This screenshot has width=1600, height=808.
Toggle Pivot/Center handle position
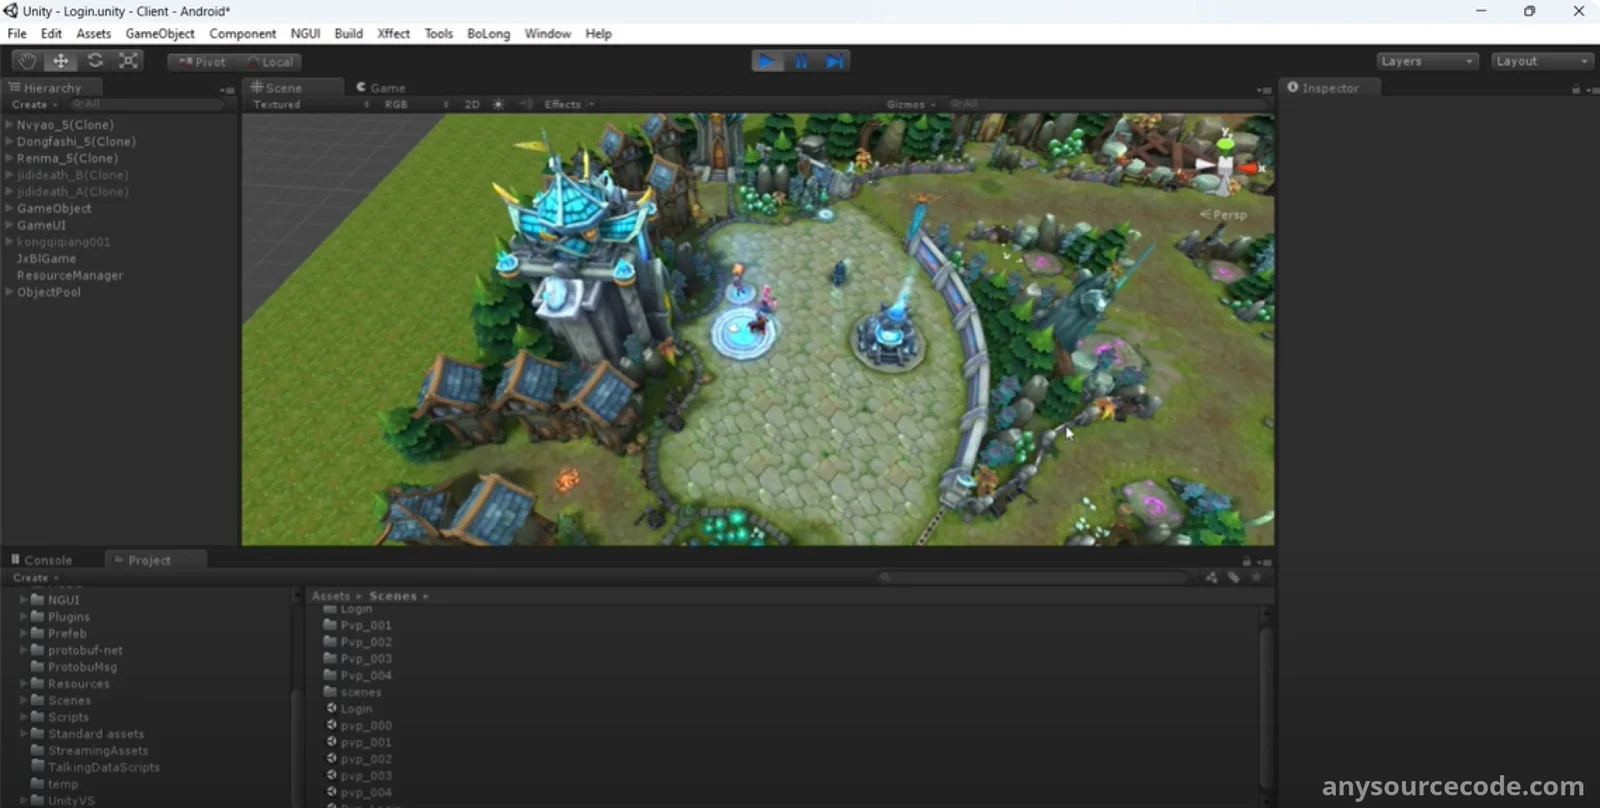click(x=202, y=62)
